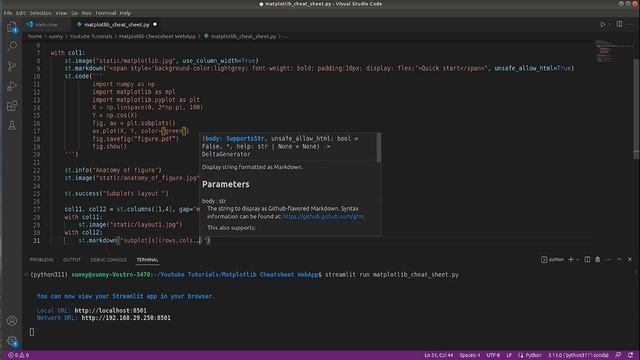640x360 pixels.
Task: Open the Source Control view
Action: point(12,66)
